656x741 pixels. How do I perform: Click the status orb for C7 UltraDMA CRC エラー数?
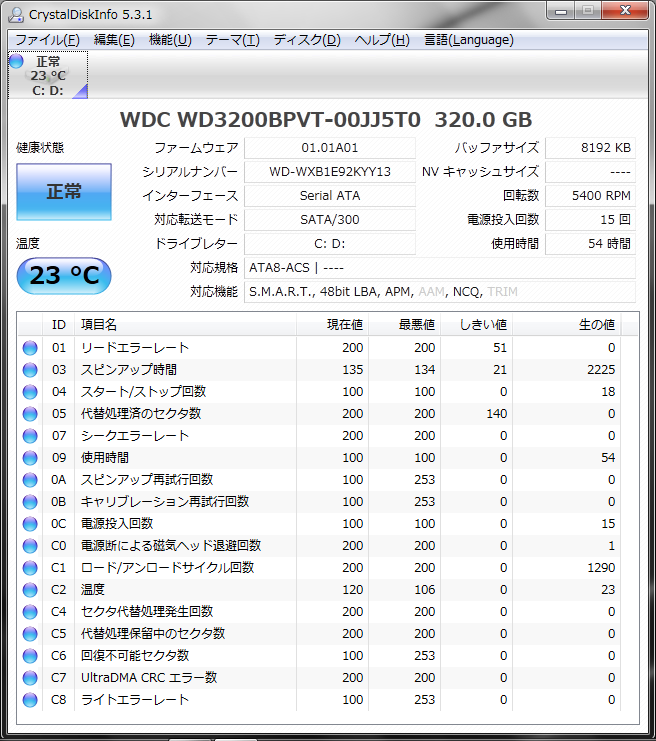point(30,678)
